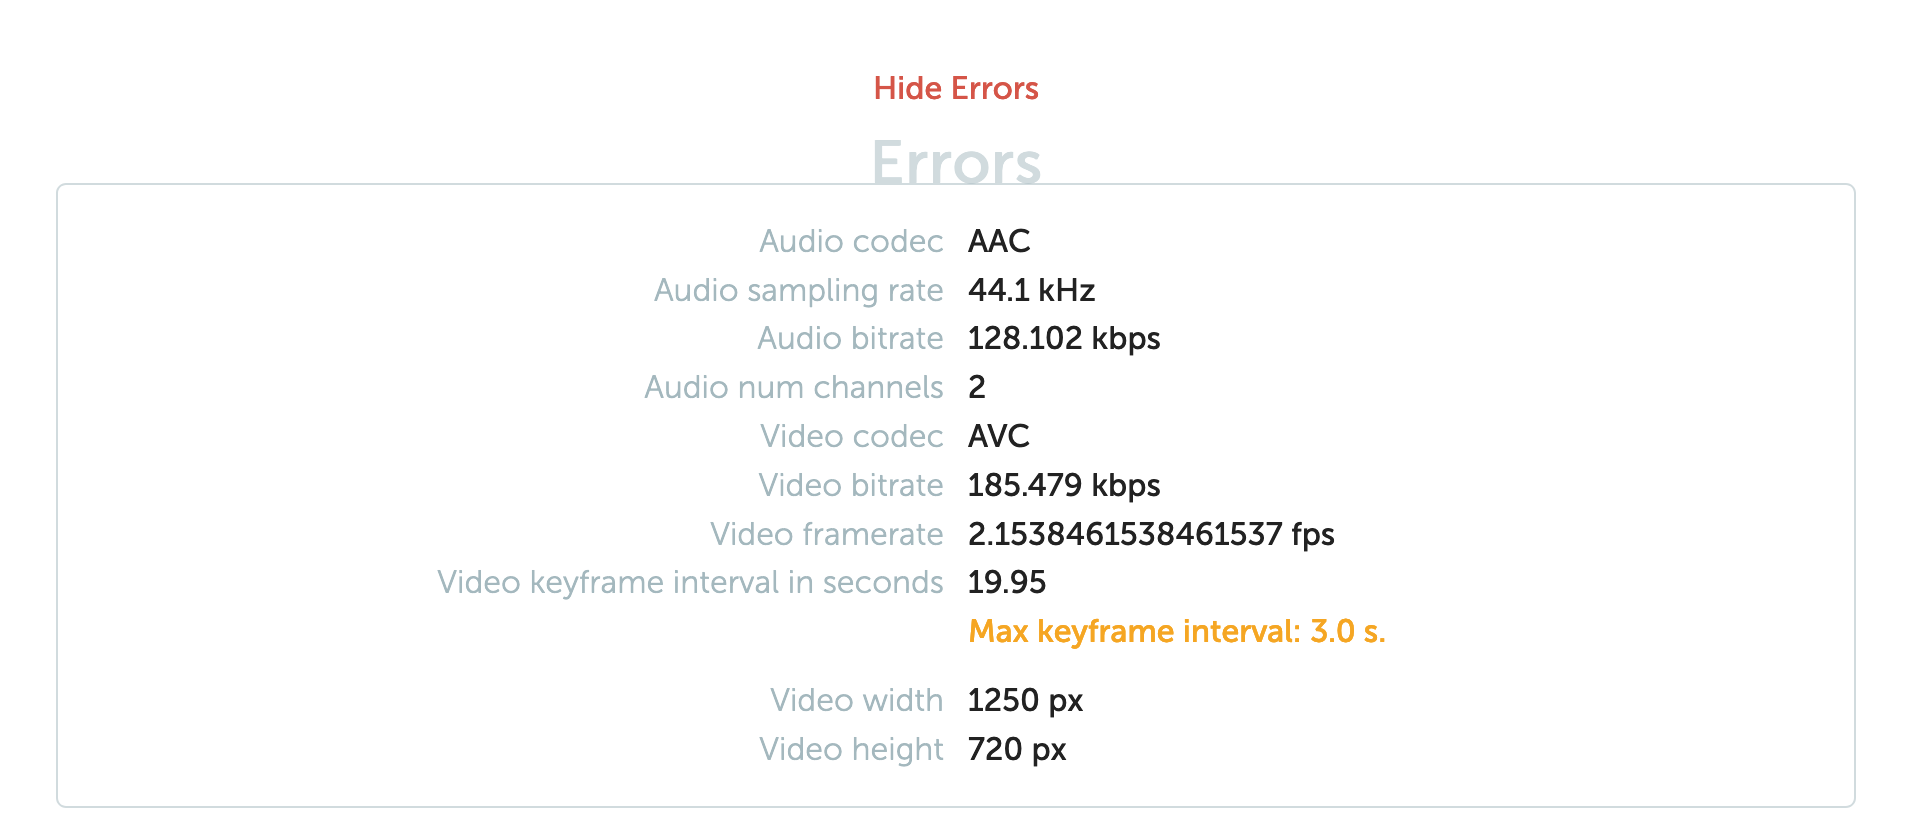
Task: Select the framerate value in fps
Action: click(1150, 534)
